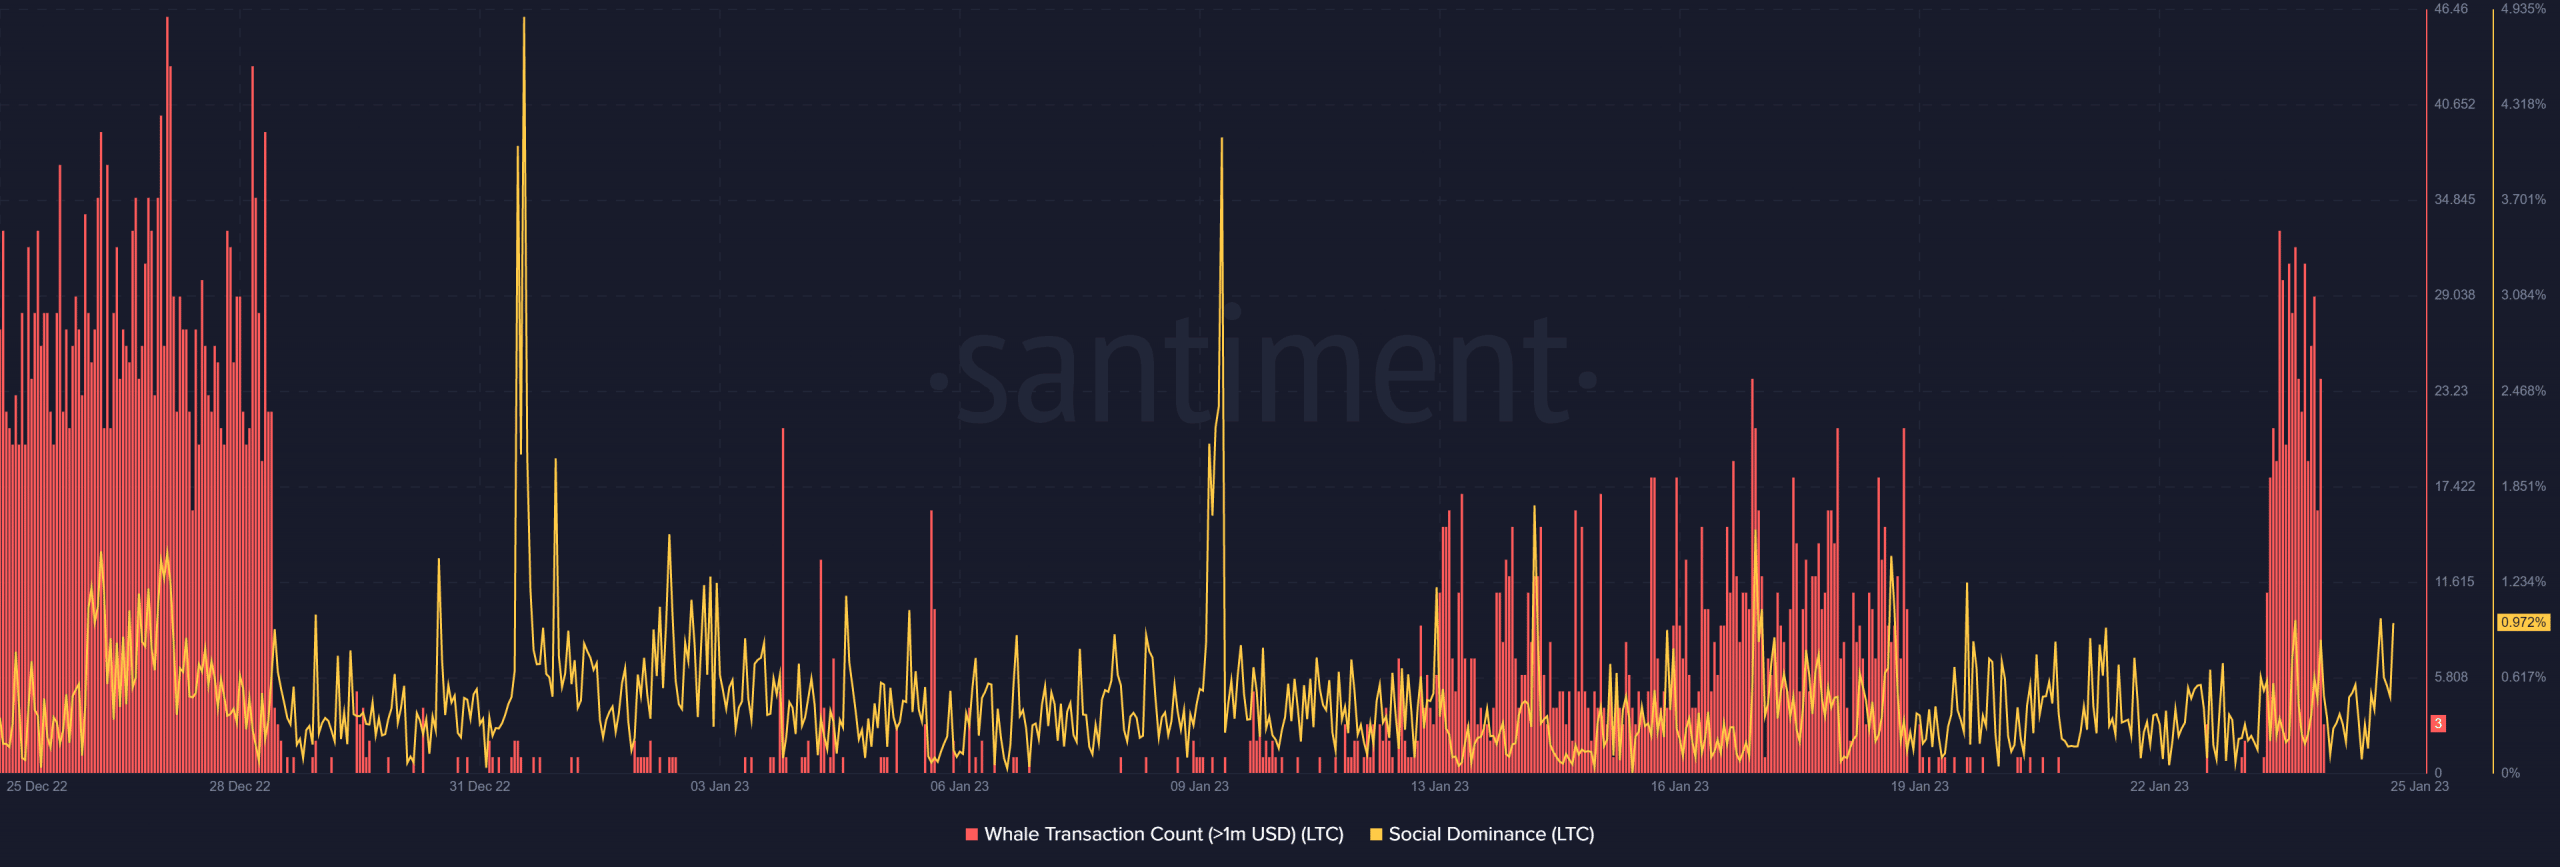This screenshot has height=867, width=2560.
Task: Select the 06 Jan 23 date label
Action: 960,786
